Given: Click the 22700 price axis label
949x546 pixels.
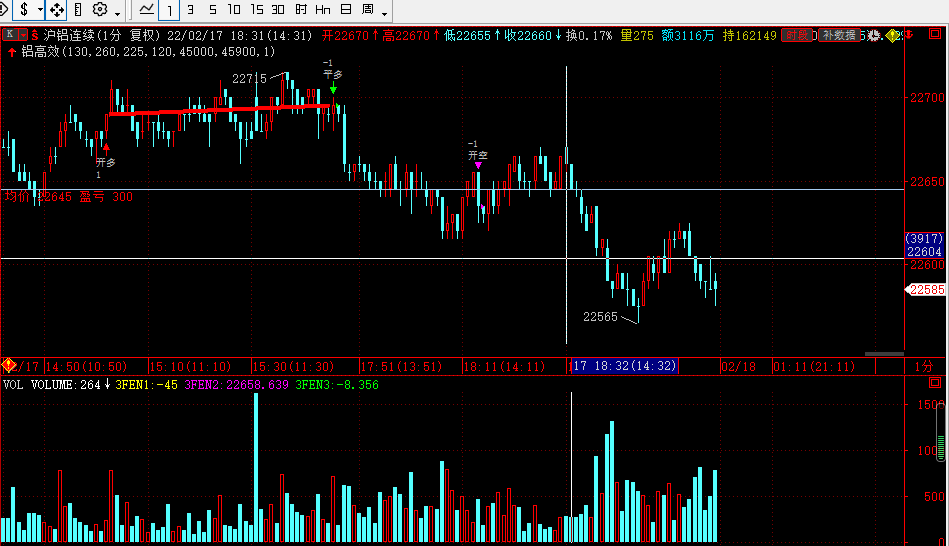Looking at the screenshot, I should [x=927, y=97].
